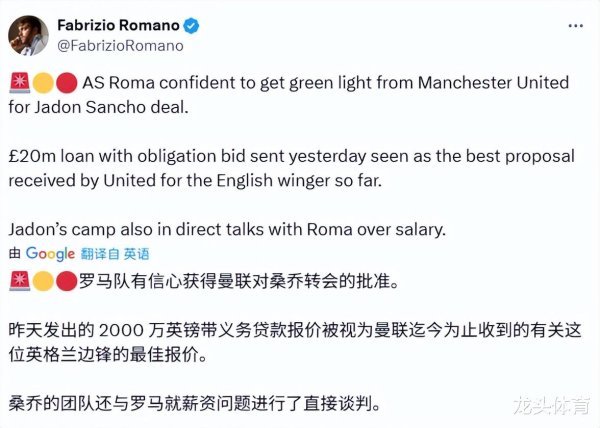Click the 罗马队有信心 translated headline
Image resolution: width=600 pixels, height=428 pixels.
pos(239,282)
